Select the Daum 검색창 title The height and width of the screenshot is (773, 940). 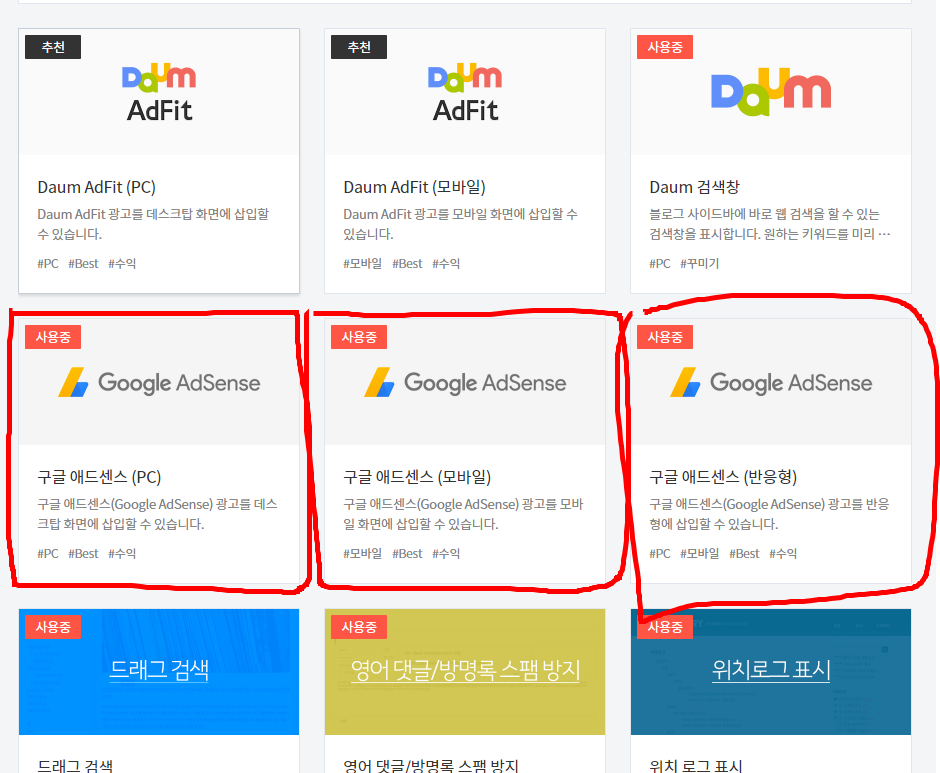point(694,187)
